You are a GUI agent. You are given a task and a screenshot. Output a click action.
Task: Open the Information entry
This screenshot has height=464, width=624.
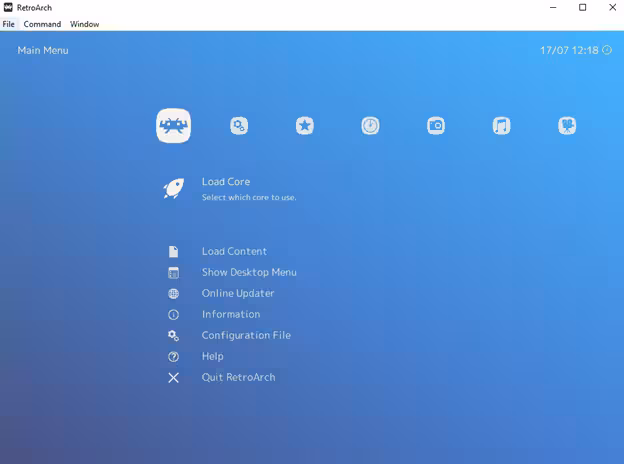click(231, 314)
